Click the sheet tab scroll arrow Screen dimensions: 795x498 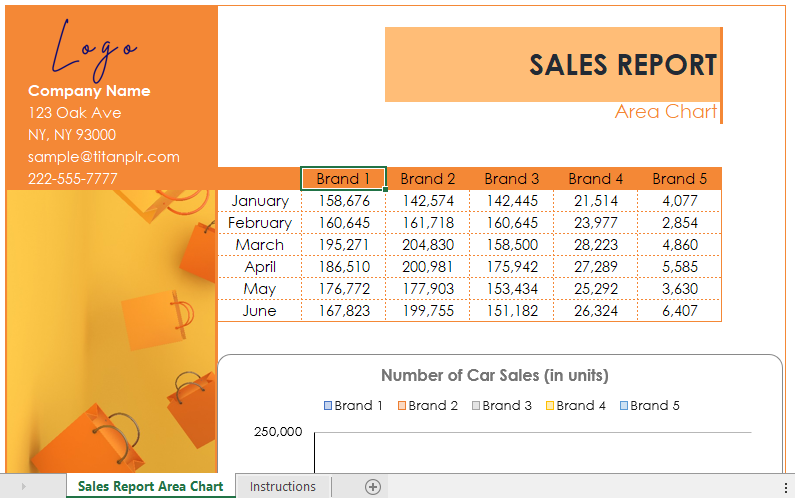point(24,487)
